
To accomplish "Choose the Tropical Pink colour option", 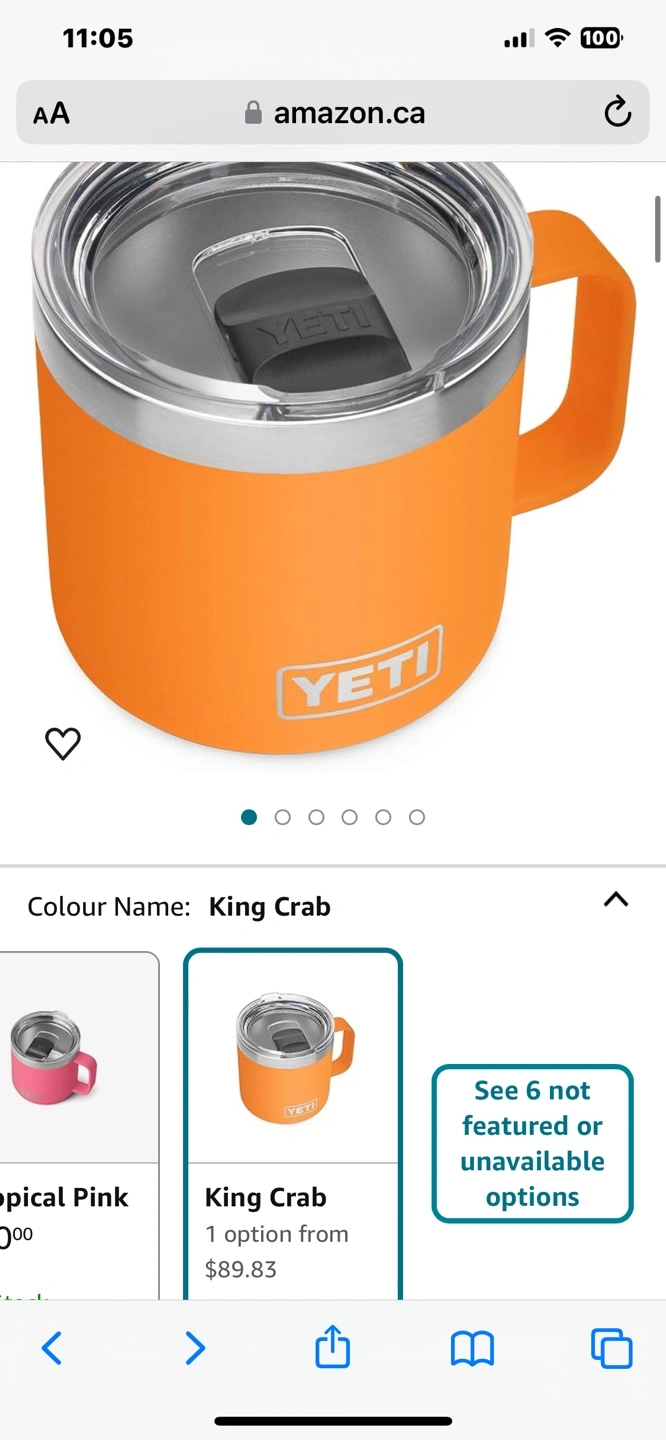I will (x=79, y=1125).
